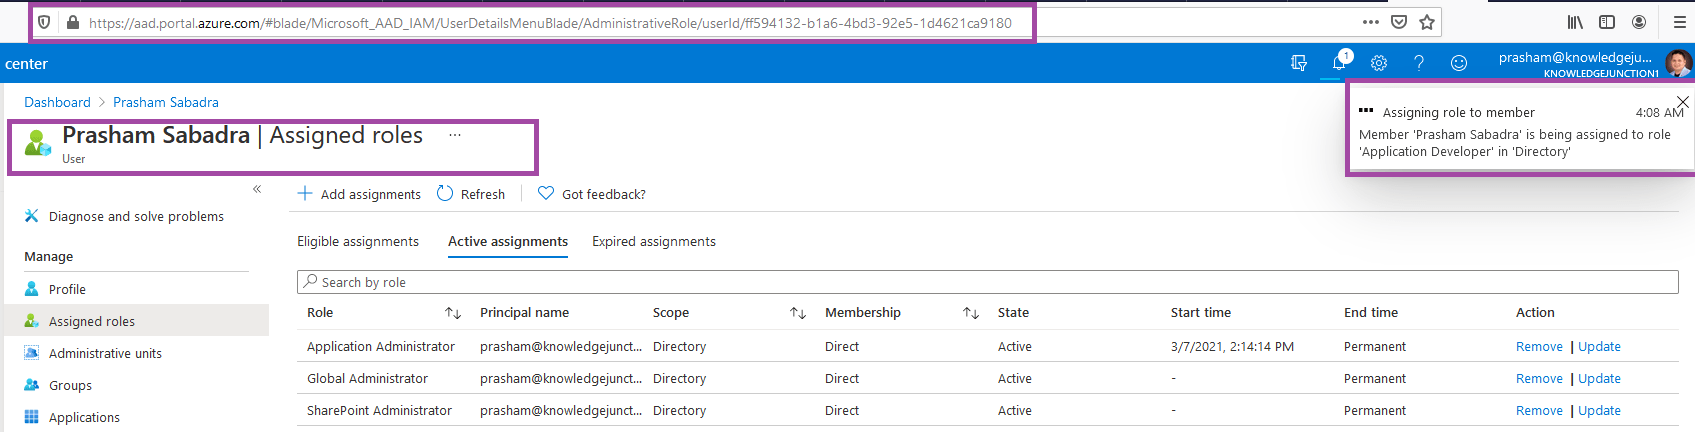Toggle the browser sidebar icon
Viewport: 1695px width, 432px height.
coord(1607,22)
